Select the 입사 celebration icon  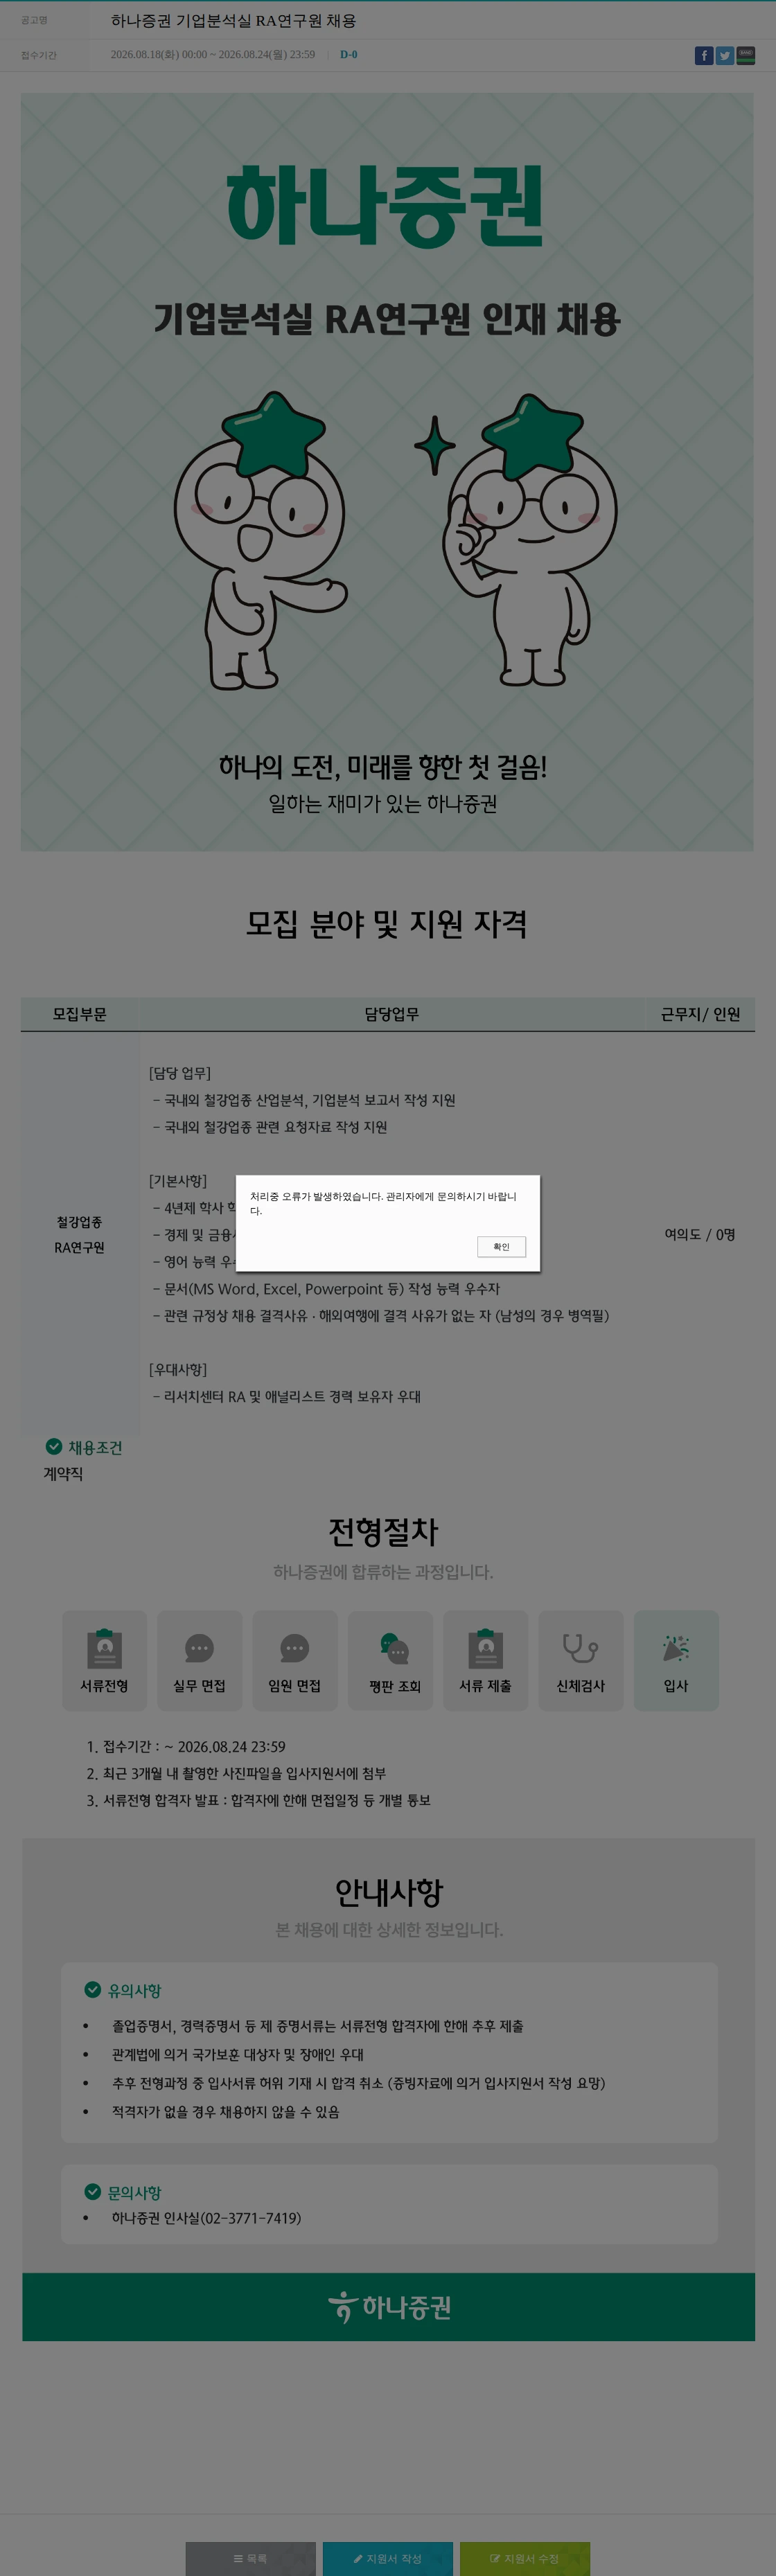tap(676, 1648)
